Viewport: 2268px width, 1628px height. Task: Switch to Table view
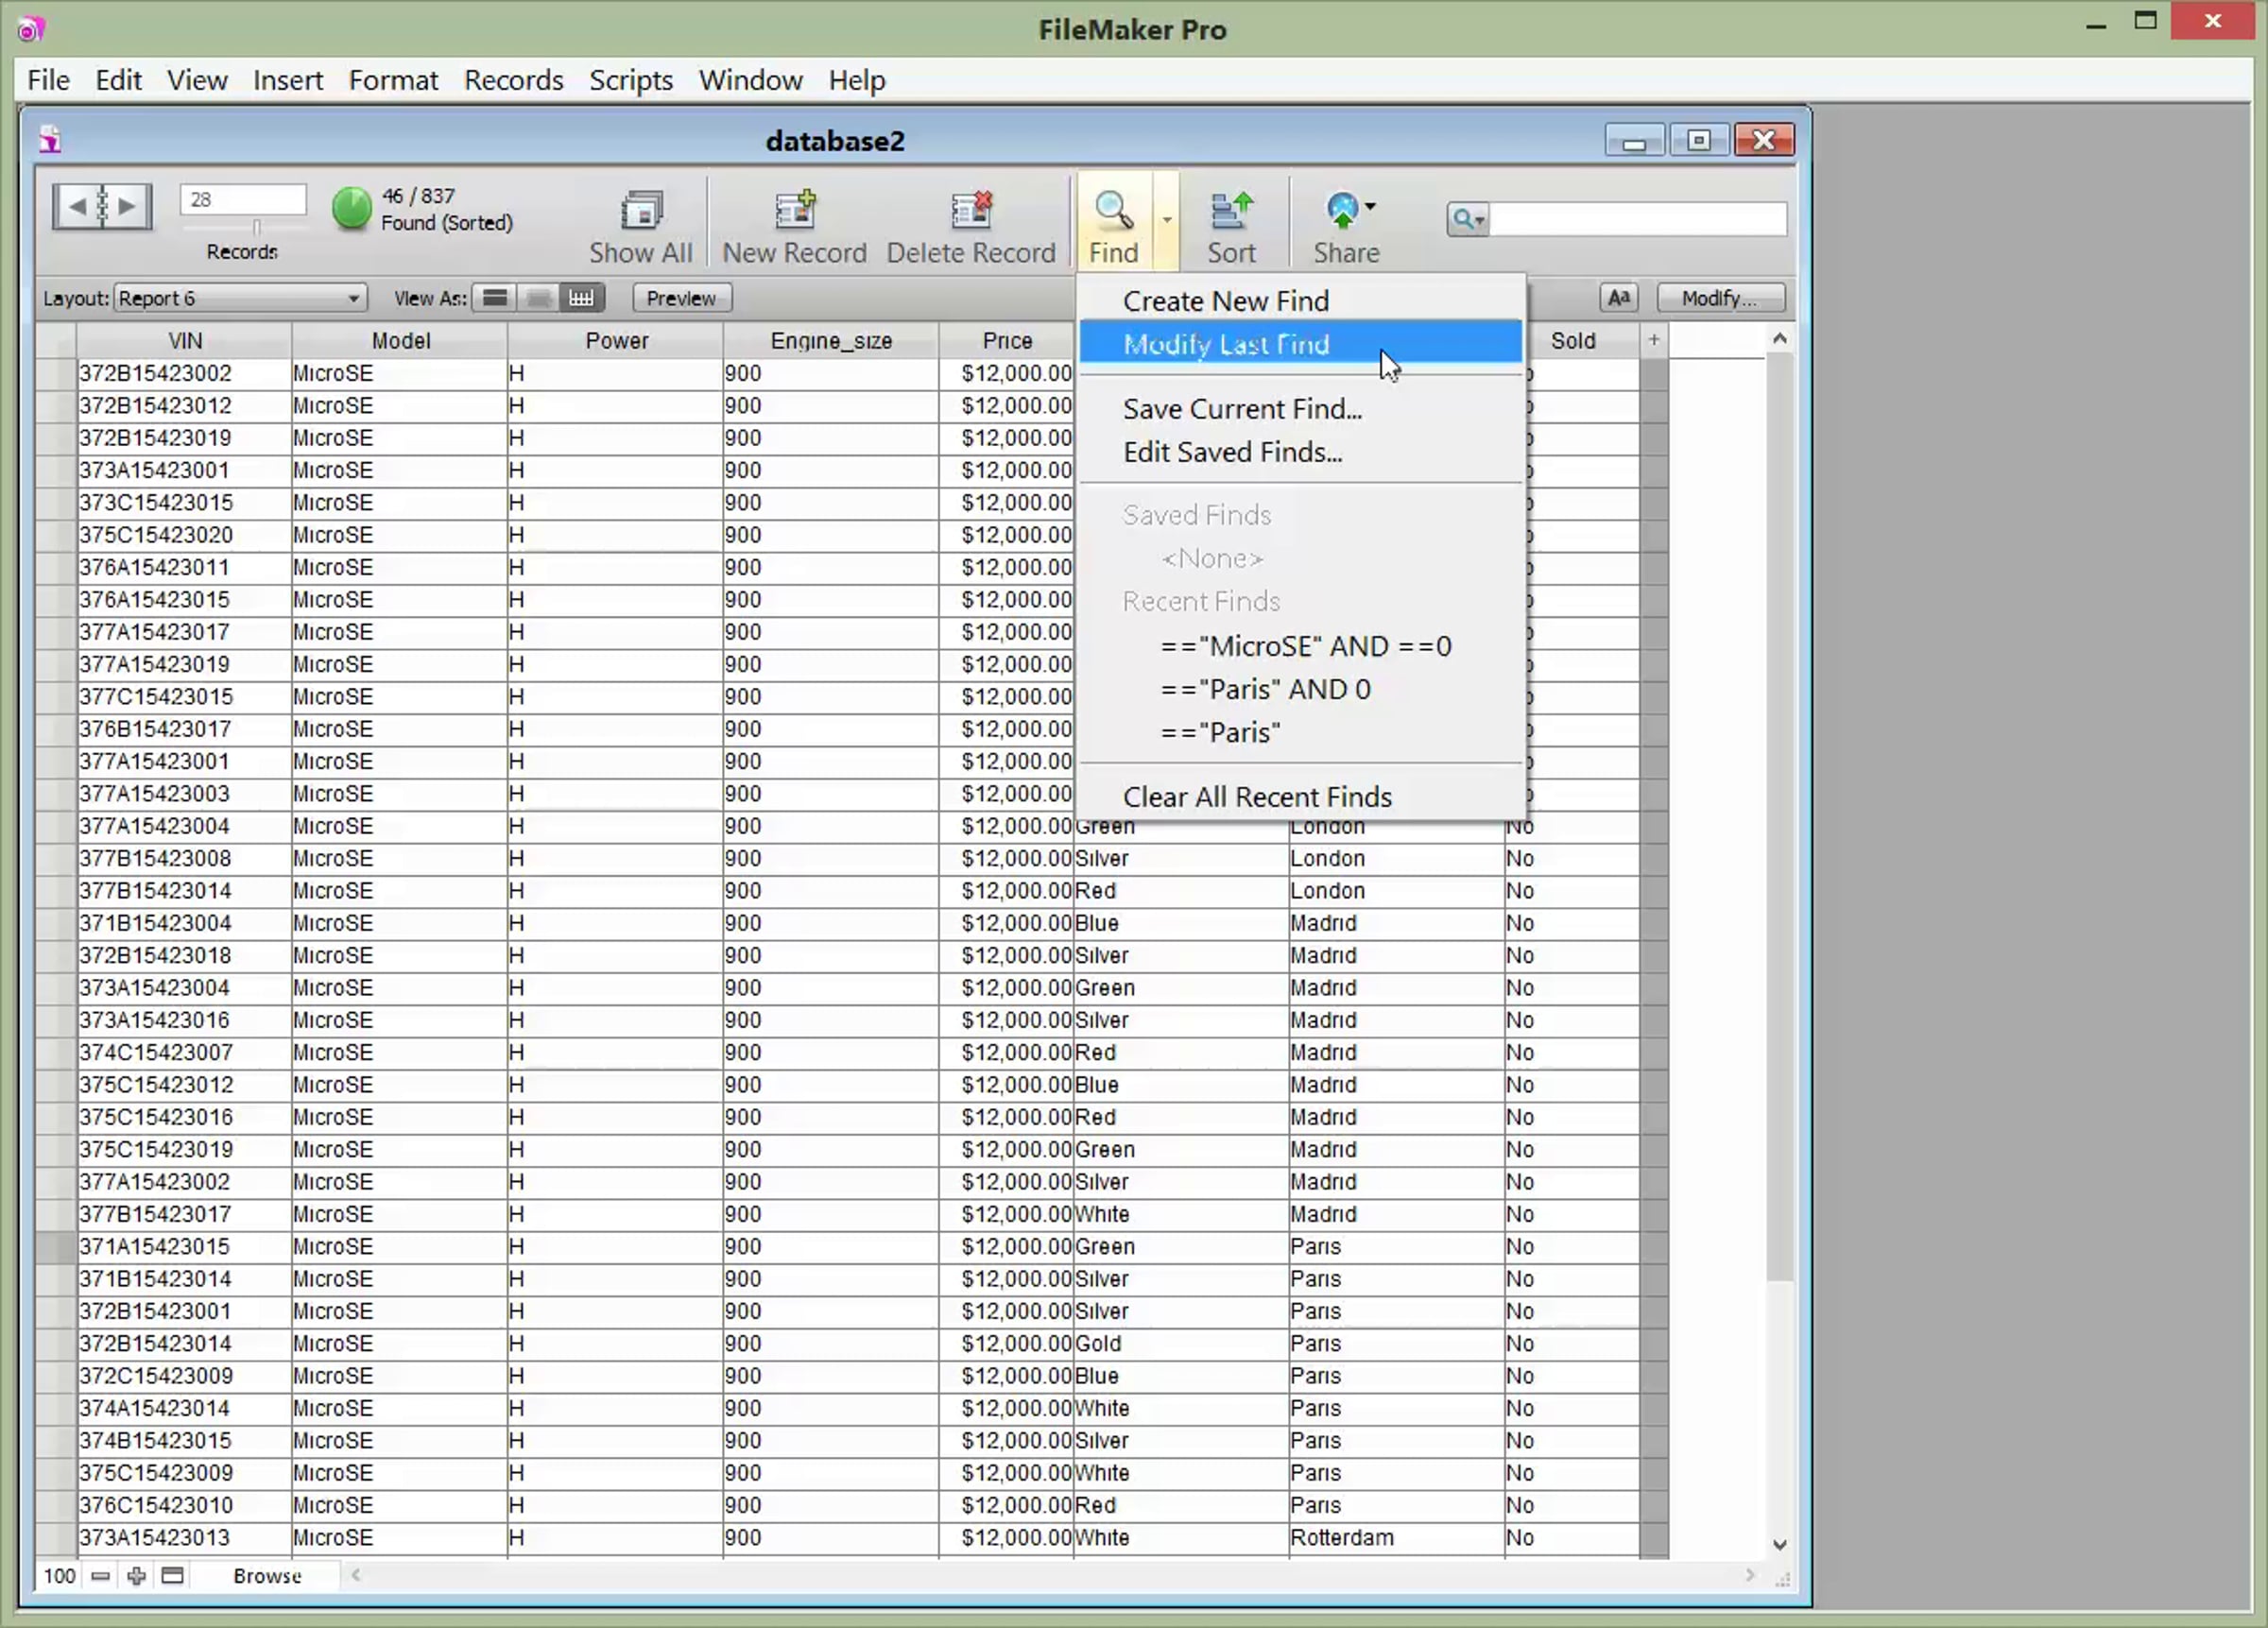581,298
